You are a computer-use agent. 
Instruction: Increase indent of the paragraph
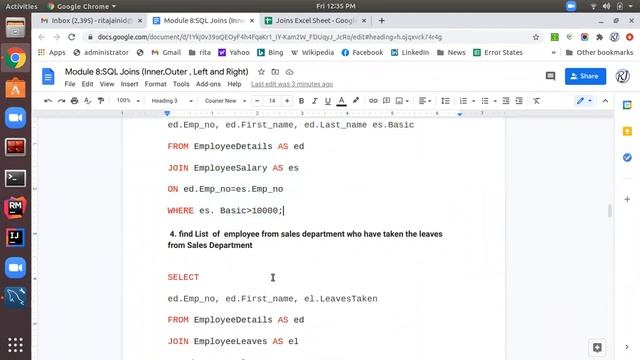click(519, 101)
